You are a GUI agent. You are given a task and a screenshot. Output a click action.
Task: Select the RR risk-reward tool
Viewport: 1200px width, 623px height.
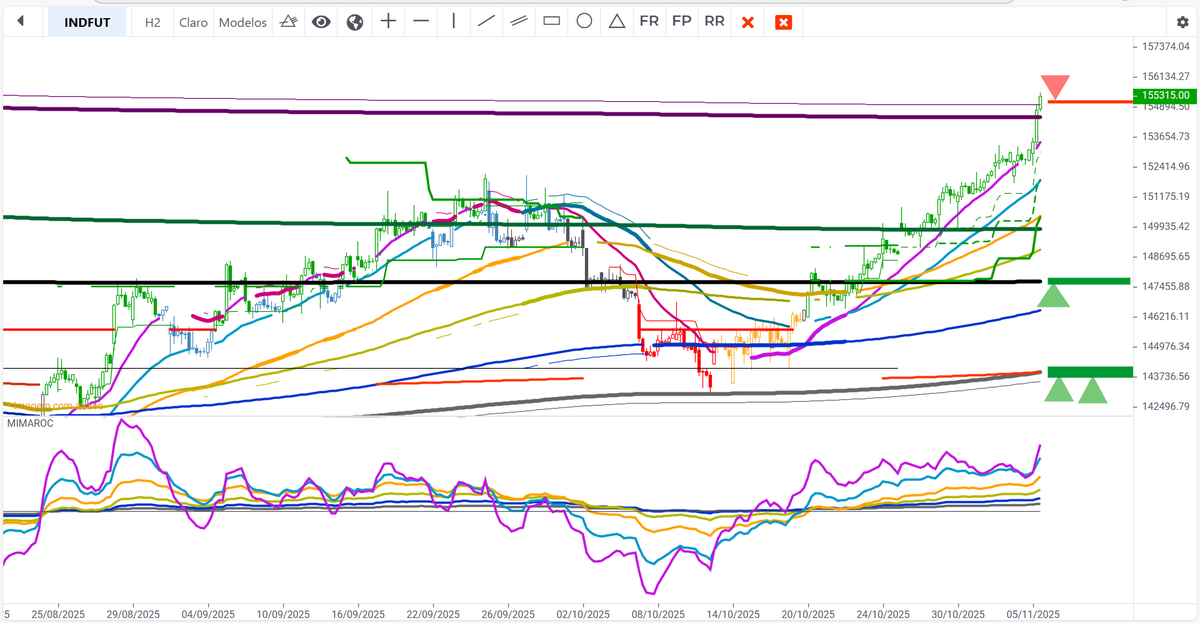(x=714, y=21)
